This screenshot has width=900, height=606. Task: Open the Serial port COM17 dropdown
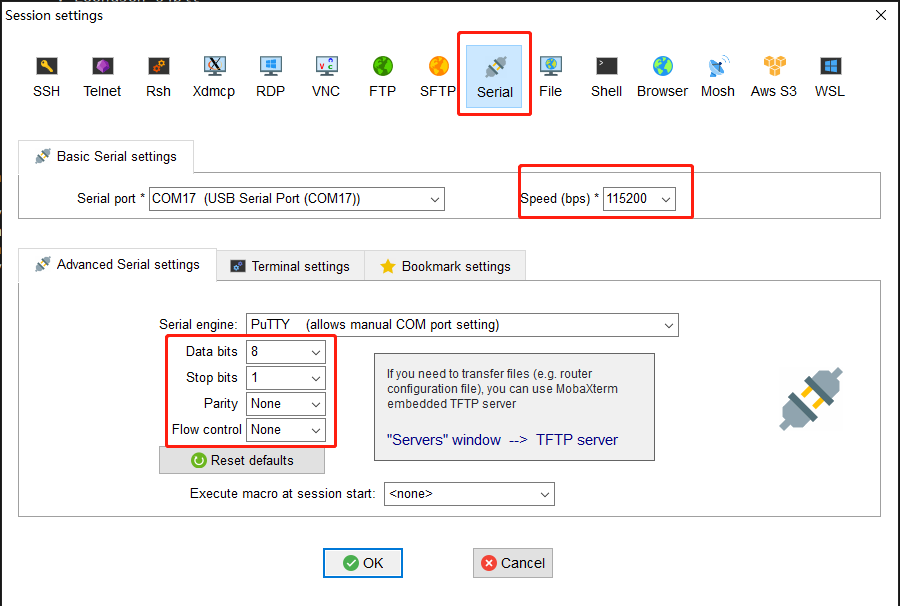point(297,199)
